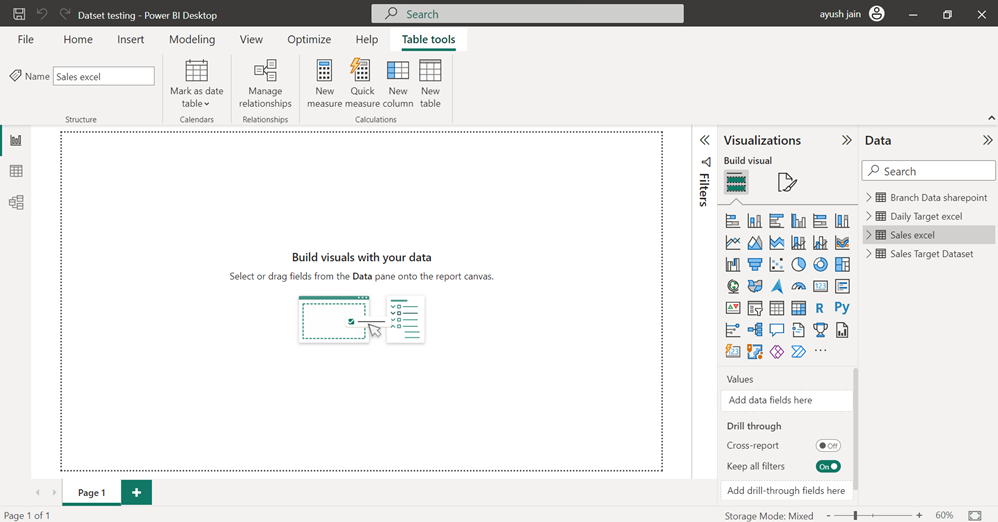The height and width of the screenshot is (522, 998).
Task: Select the area chart visual
Action: point(755,243)
